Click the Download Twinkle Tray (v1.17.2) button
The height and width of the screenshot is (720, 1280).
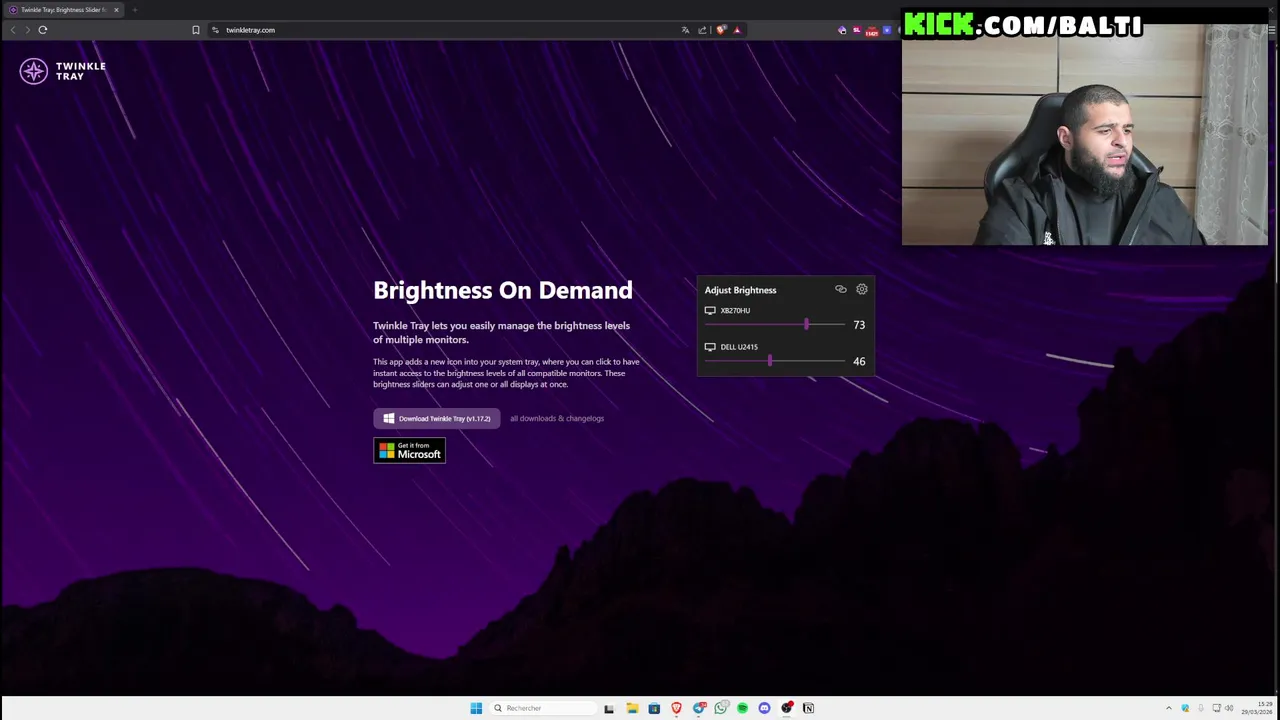[x=437, y=418]
